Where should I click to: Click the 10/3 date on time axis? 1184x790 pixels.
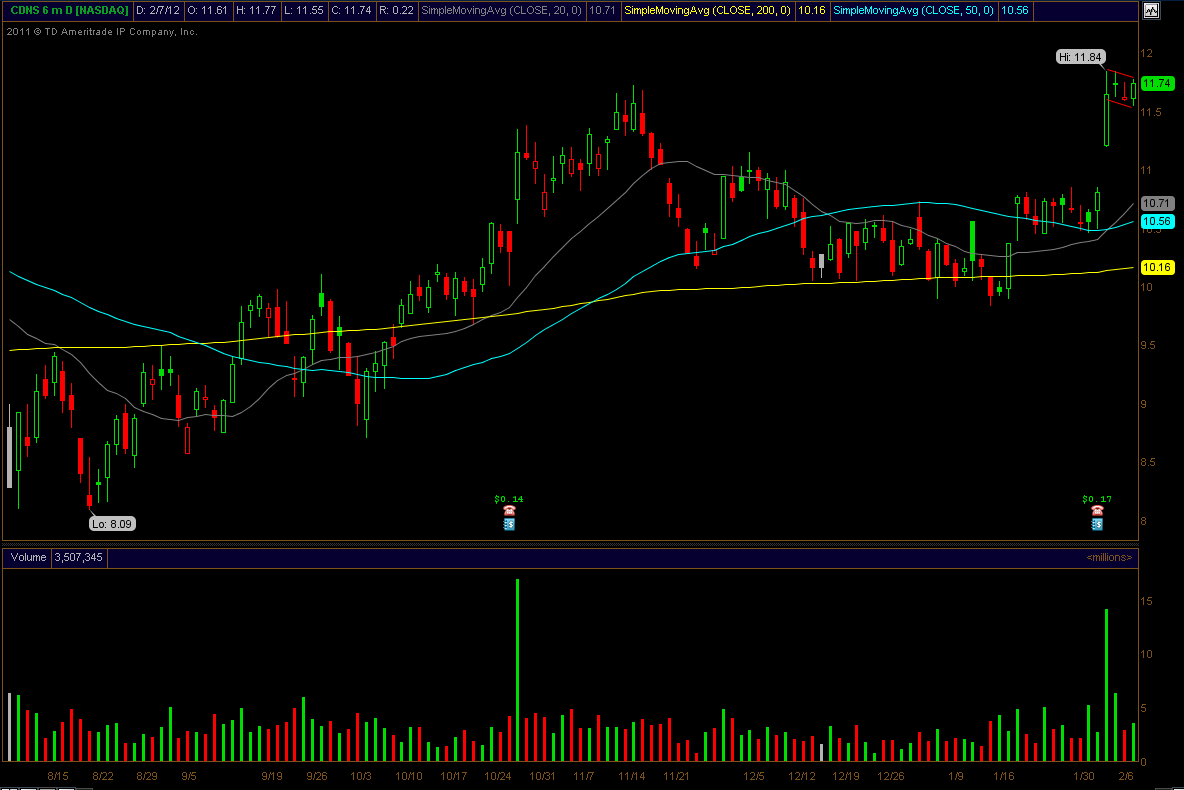point(361,776)
